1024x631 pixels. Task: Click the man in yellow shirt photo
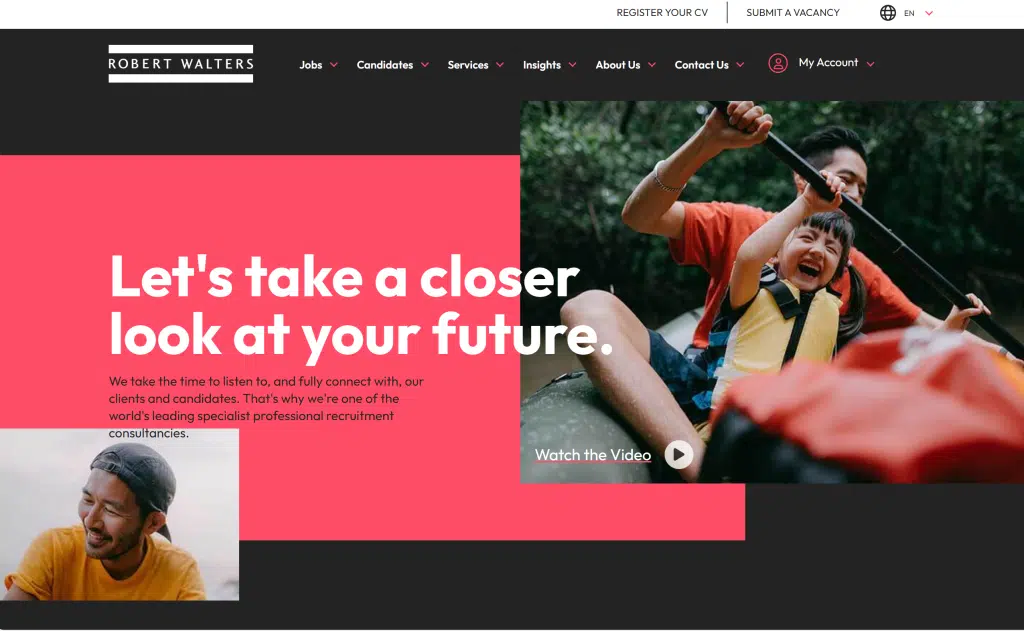click(x=120, y=514)
